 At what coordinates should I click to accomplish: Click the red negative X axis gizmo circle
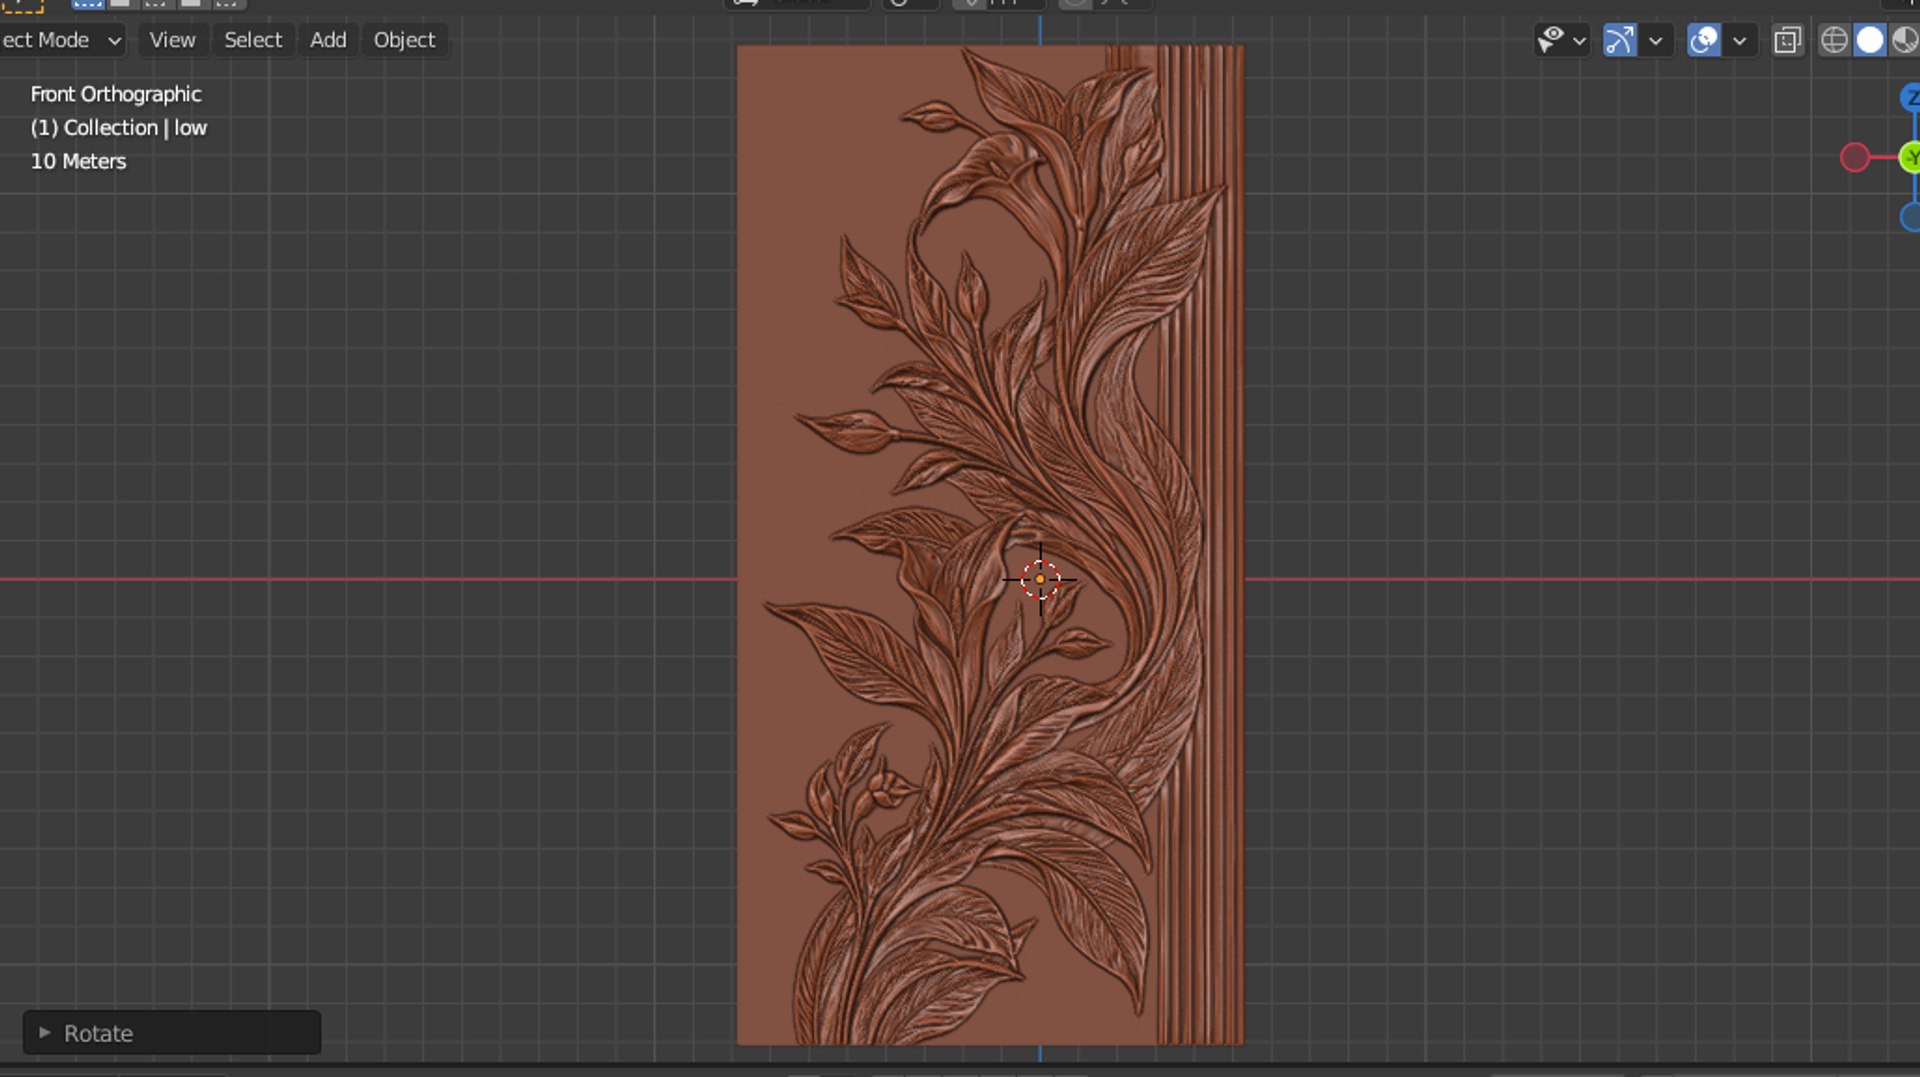[1855, 157]
